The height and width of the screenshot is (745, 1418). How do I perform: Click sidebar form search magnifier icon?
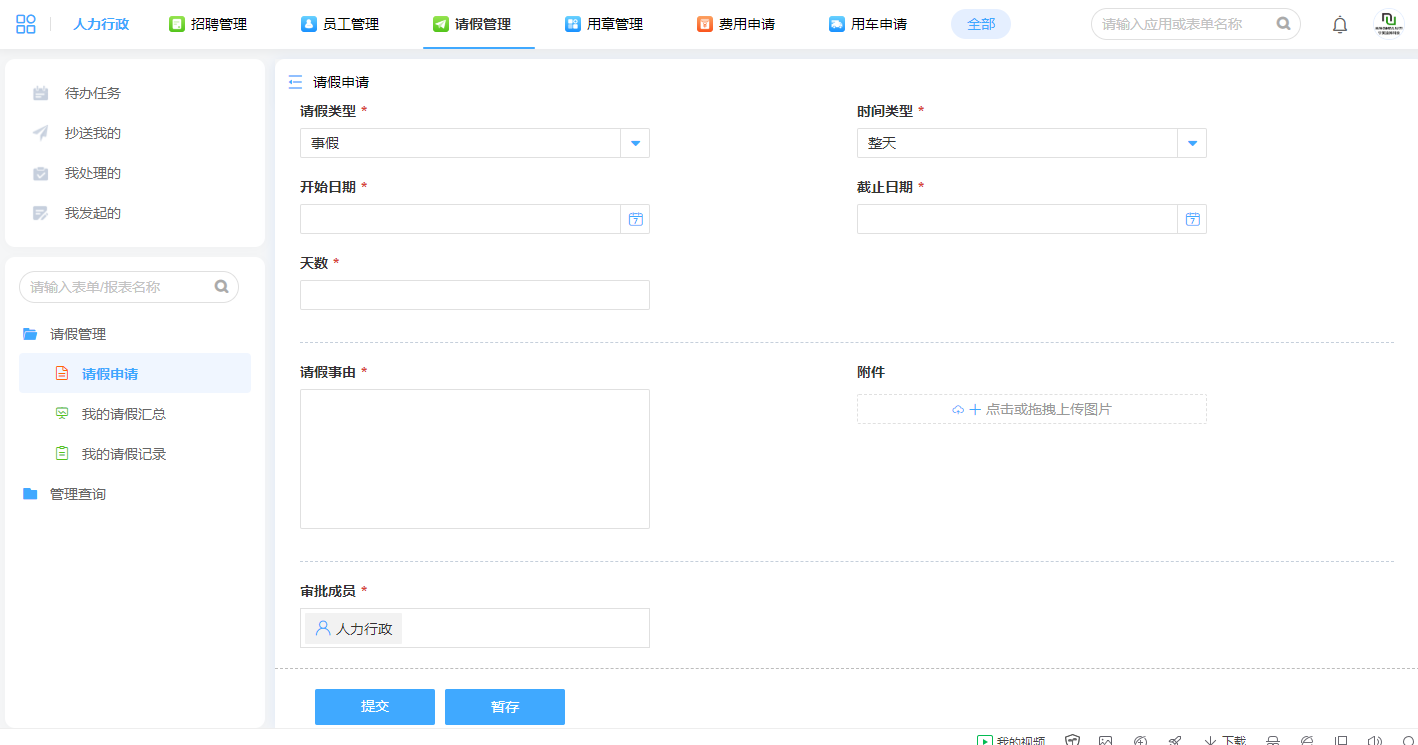pyautogui.click(x=221, y=287)
